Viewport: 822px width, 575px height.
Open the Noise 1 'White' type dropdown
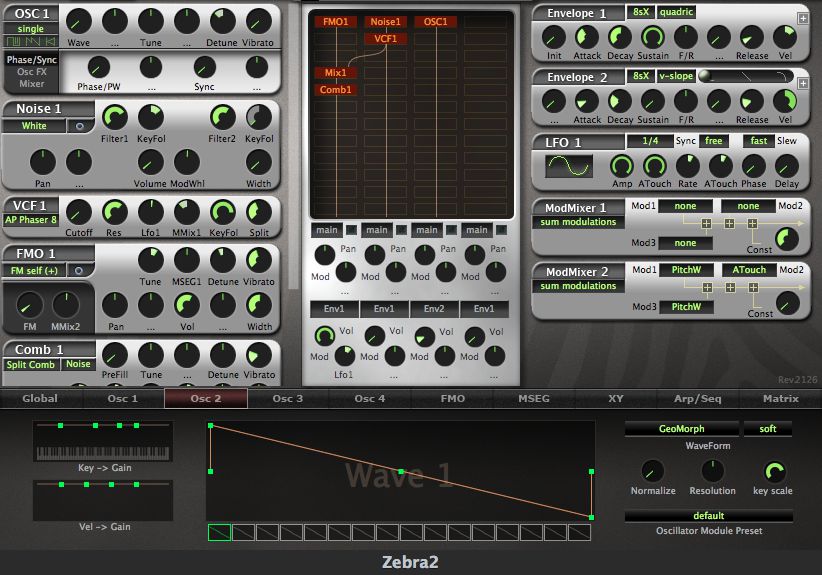[x=34, y=126]
